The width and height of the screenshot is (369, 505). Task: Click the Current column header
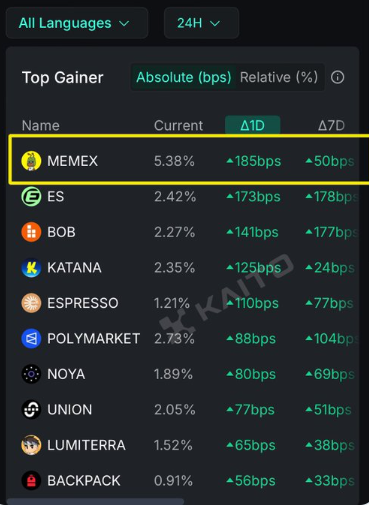coord(178,126)
